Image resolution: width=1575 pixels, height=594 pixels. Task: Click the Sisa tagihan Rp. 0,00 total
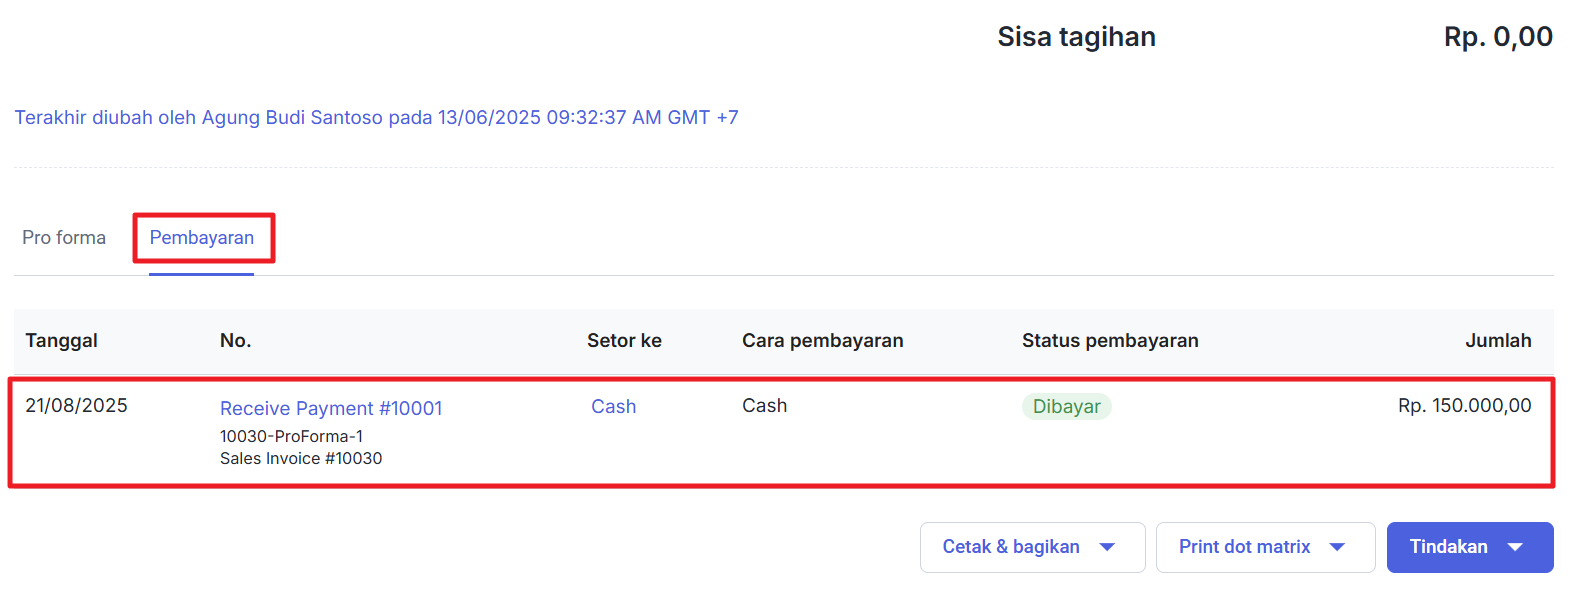click(1497, 37)
